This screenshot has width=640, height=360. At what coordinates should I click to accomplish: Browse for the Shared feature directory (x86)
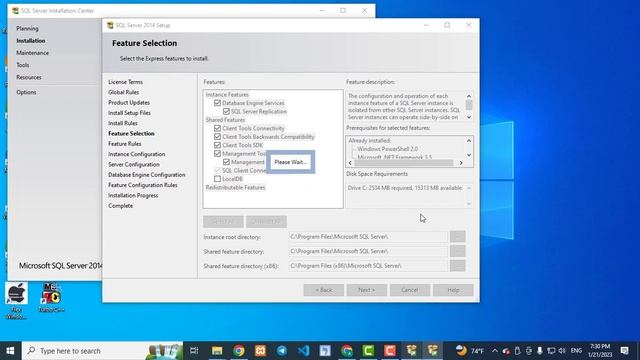pyautogui.click(x=458, y=266)
